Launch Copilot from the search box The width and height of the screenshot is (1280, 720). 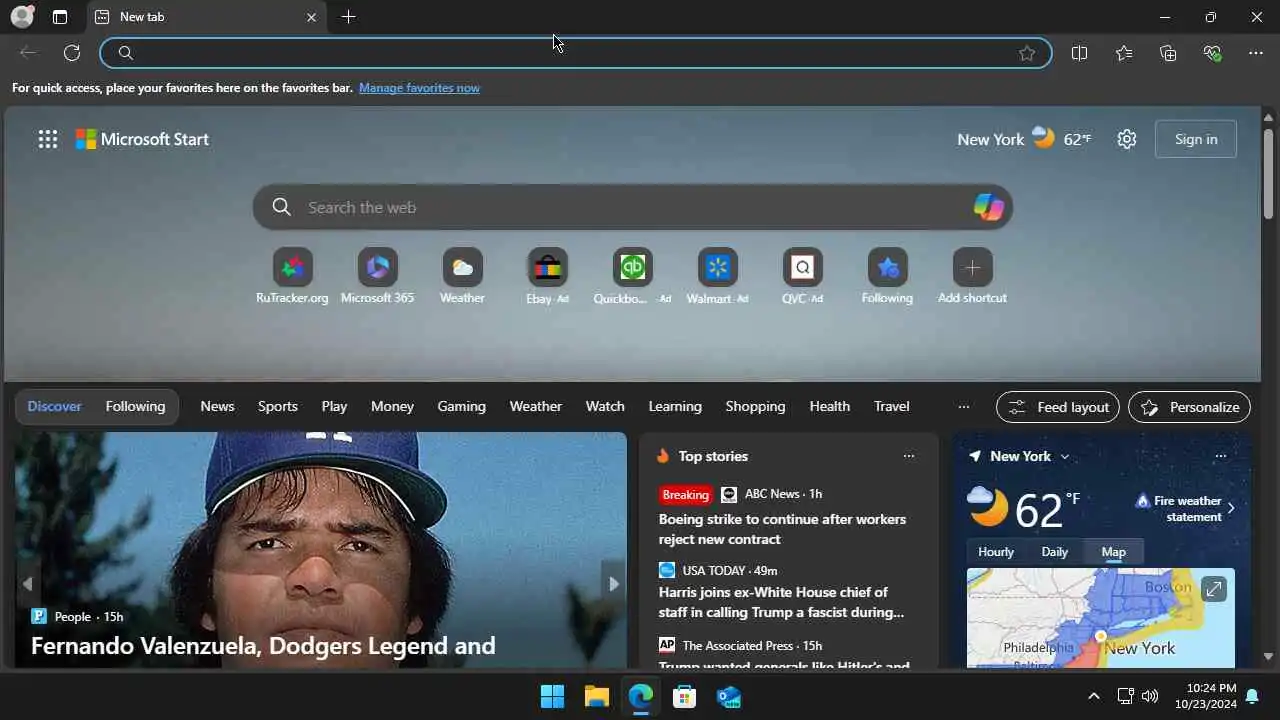(x=988, y=207)
